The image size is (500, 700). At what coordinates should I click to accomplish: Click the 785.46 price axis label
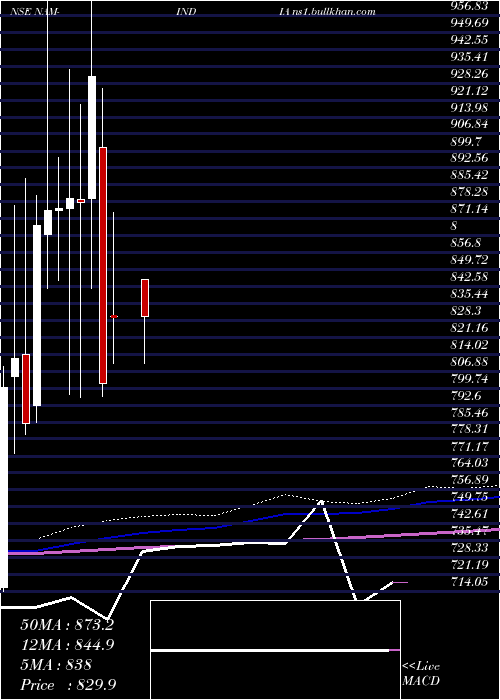pyautogui.click(x=469, y=413)
